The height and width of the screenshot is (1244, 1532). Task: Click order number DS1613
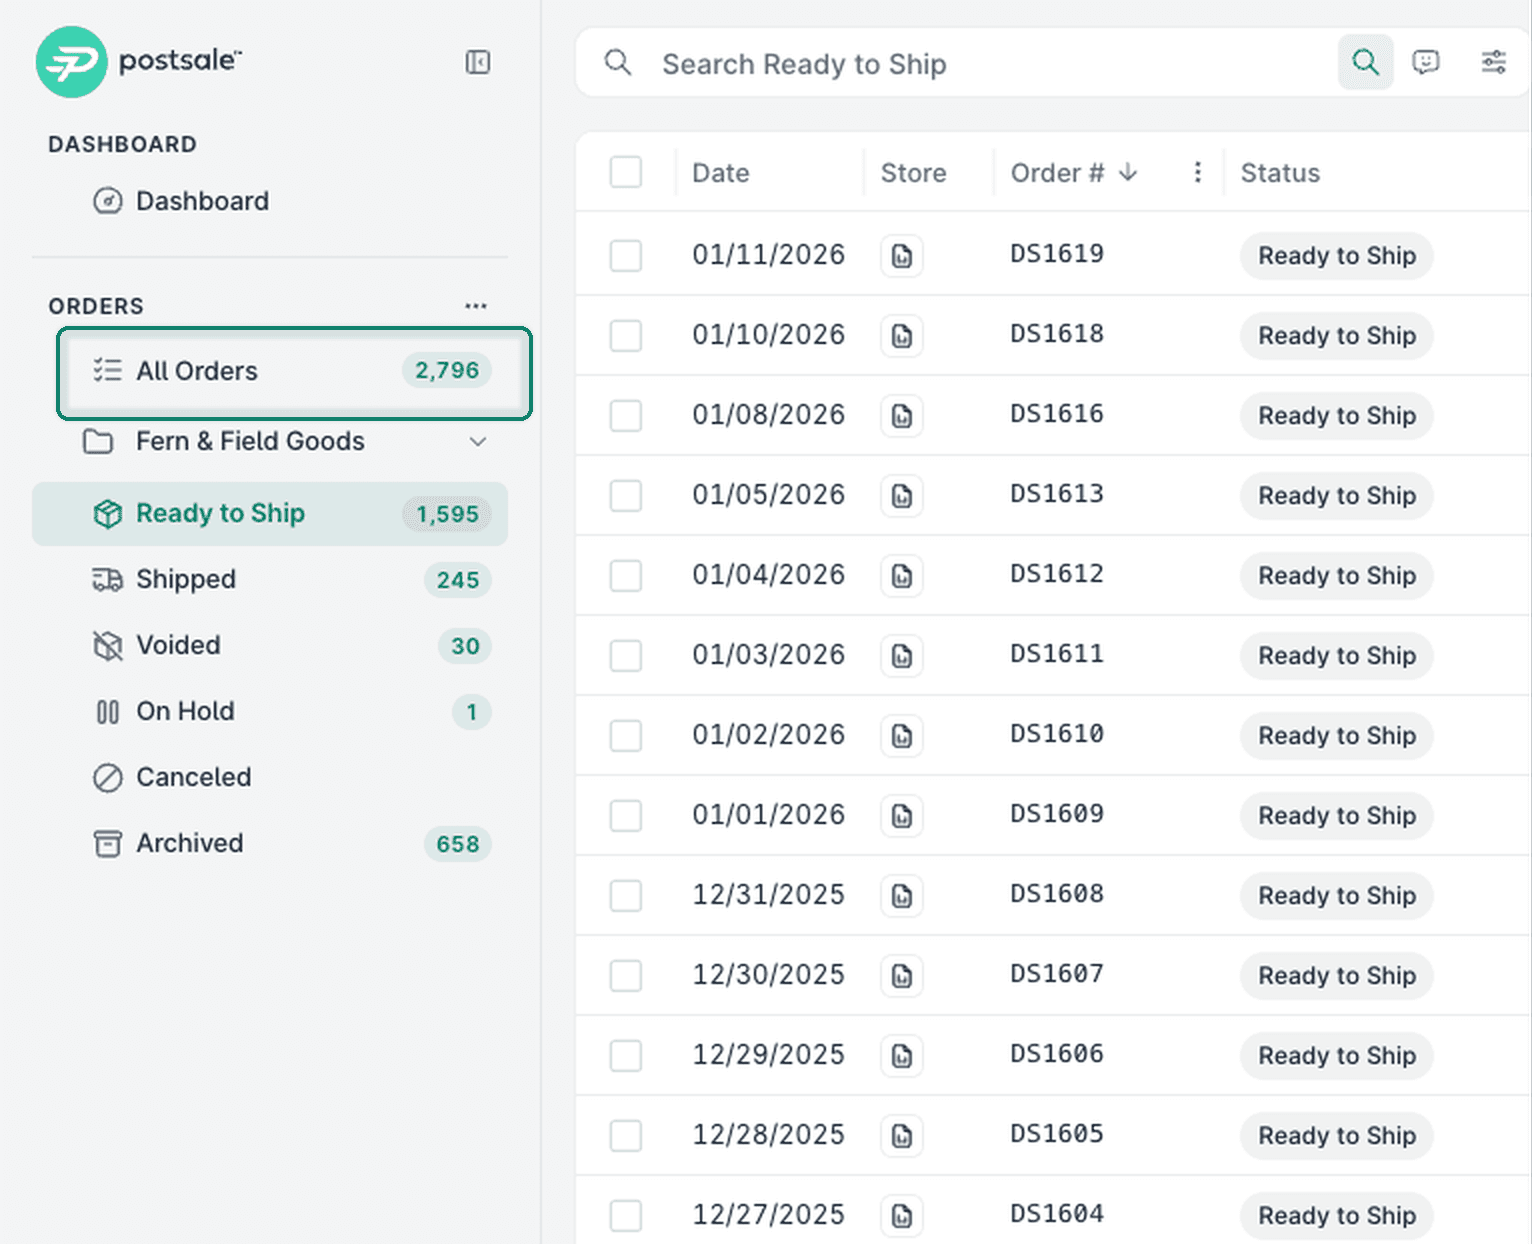click(x=1057, y=493)
